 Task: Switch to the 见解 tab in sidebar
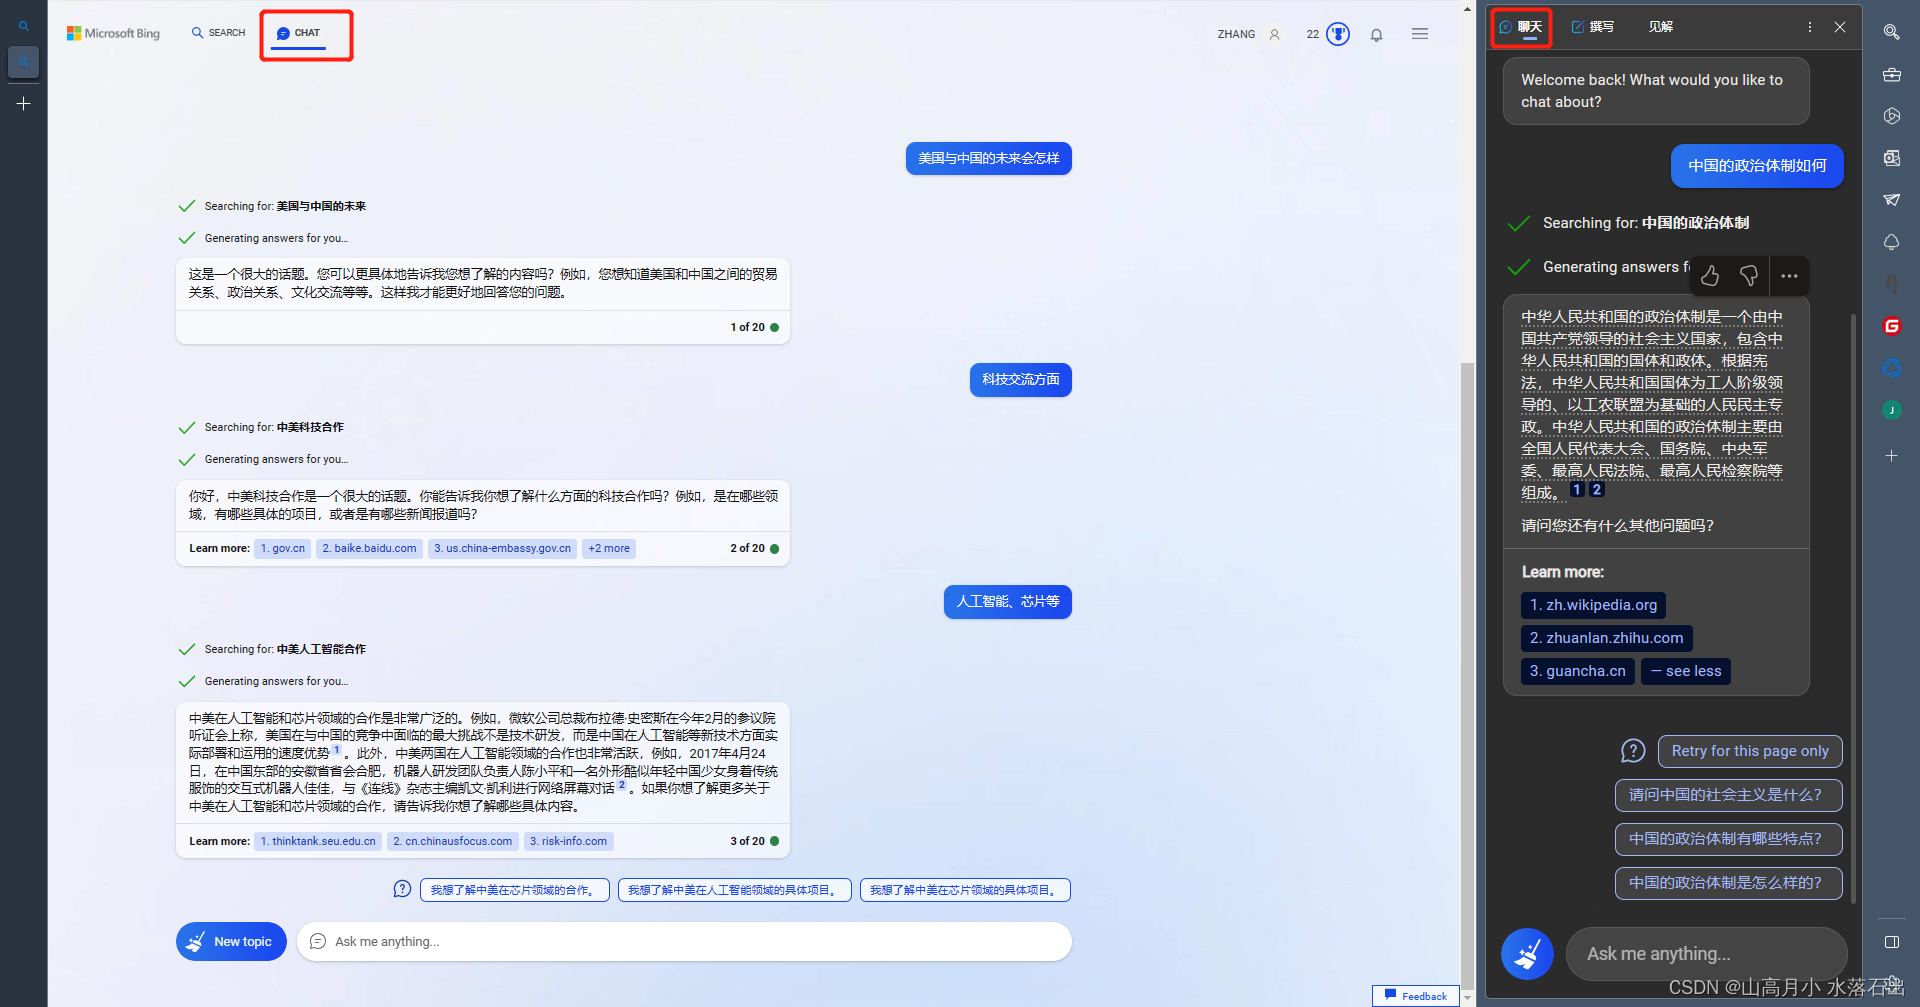(1660, 27)
